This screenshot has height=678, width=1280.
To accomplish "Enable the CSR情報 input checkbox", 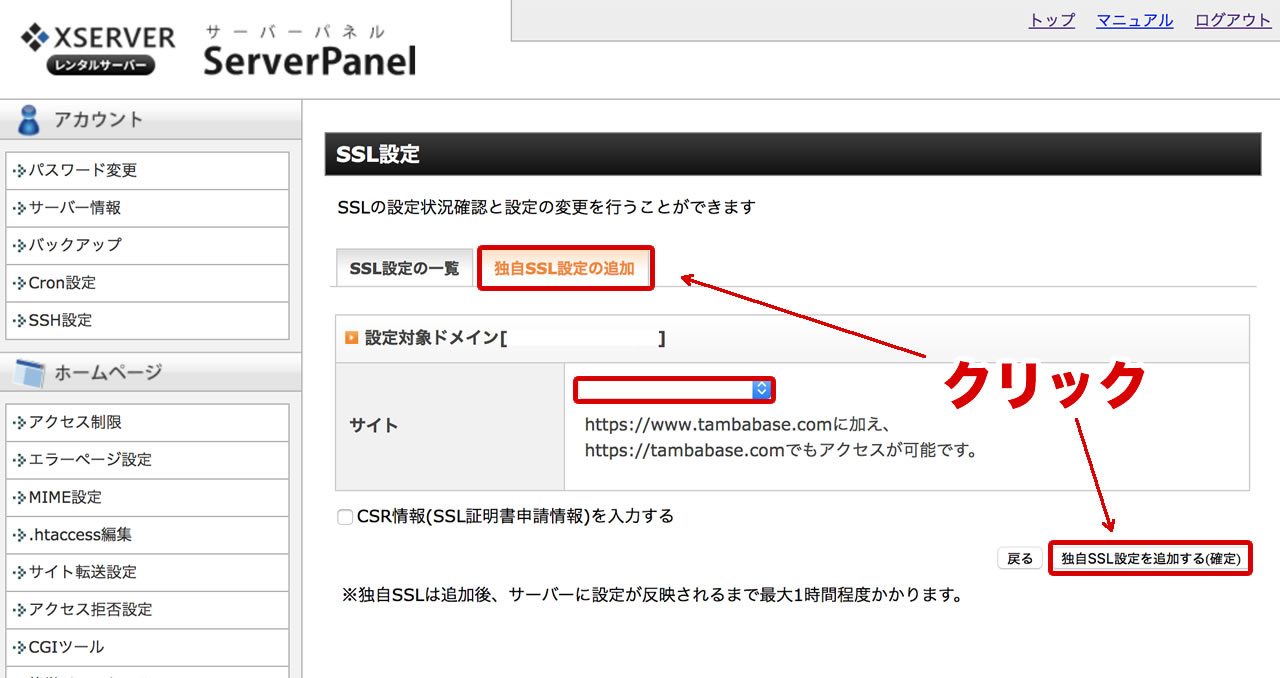I will click(x=345, y=517).
